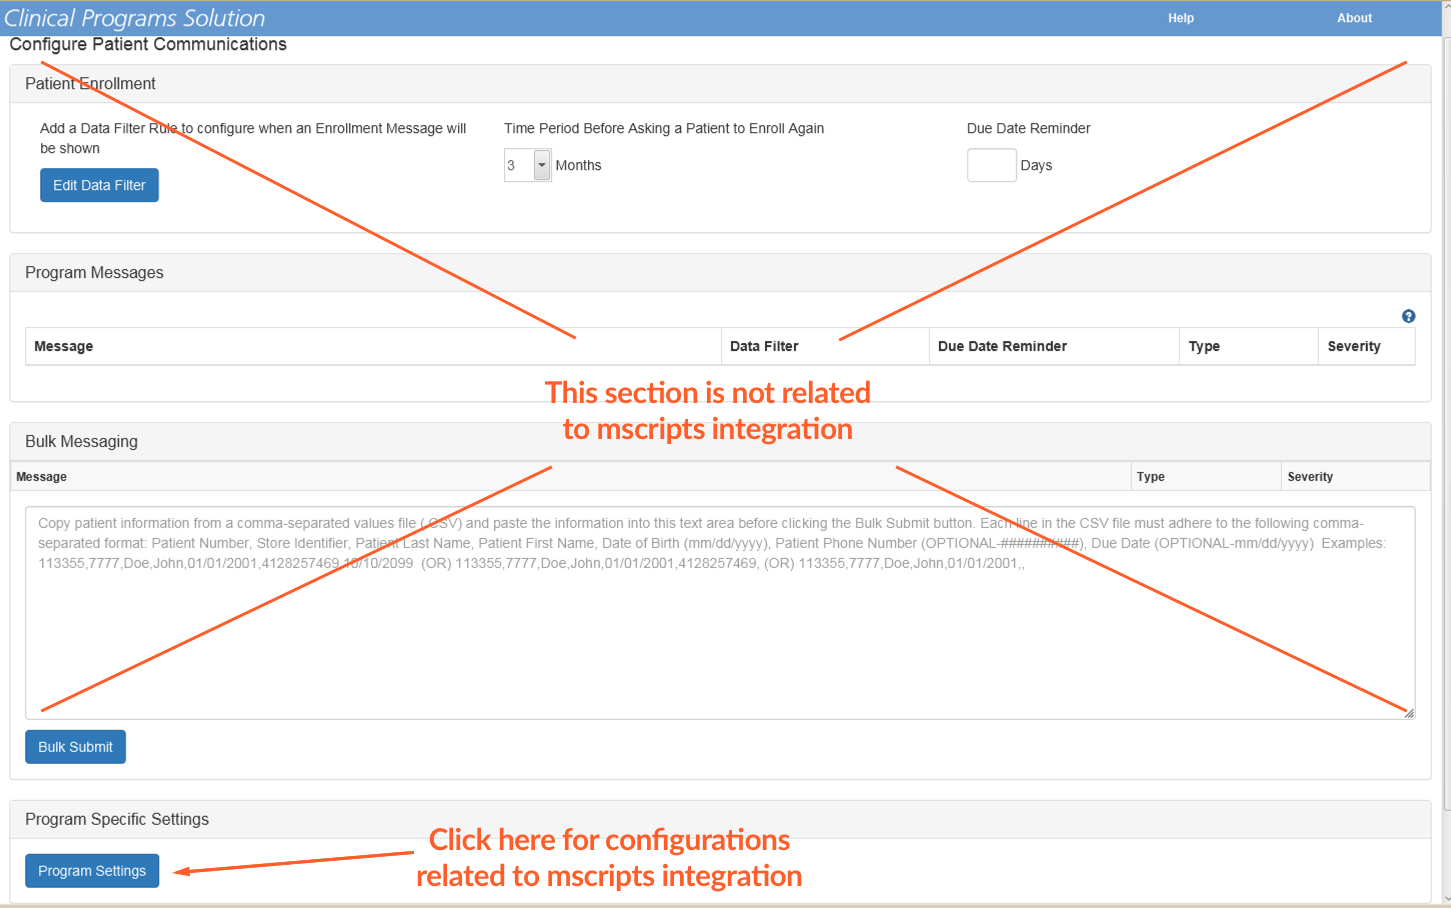Viewport: 1451px width, 908px height.
Task: Click the Message header in Bulk Messaging
Action: [570, 477]
